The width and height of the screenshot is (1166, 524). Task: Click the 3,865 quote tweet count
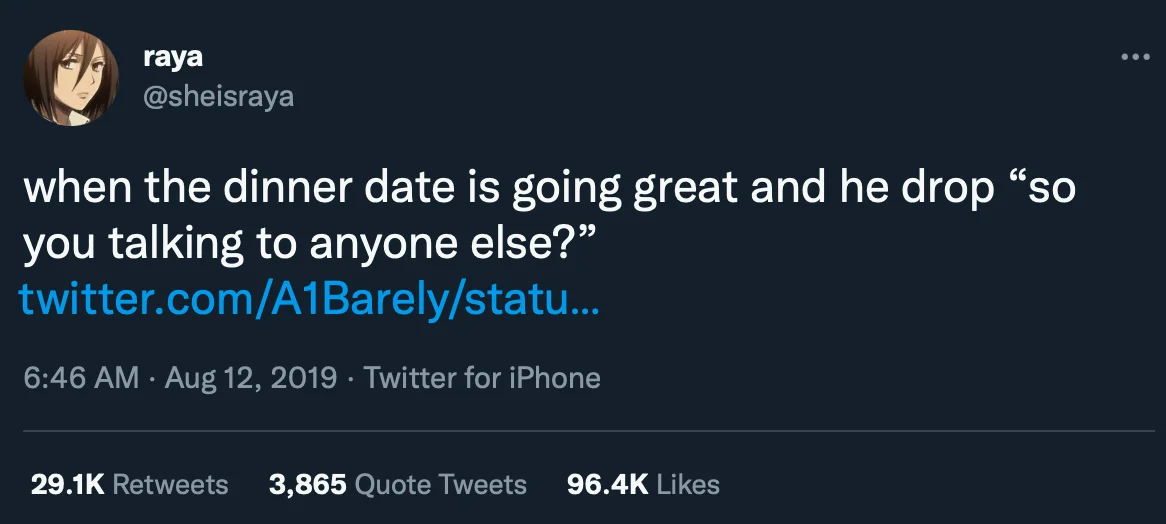pos(307,485)
